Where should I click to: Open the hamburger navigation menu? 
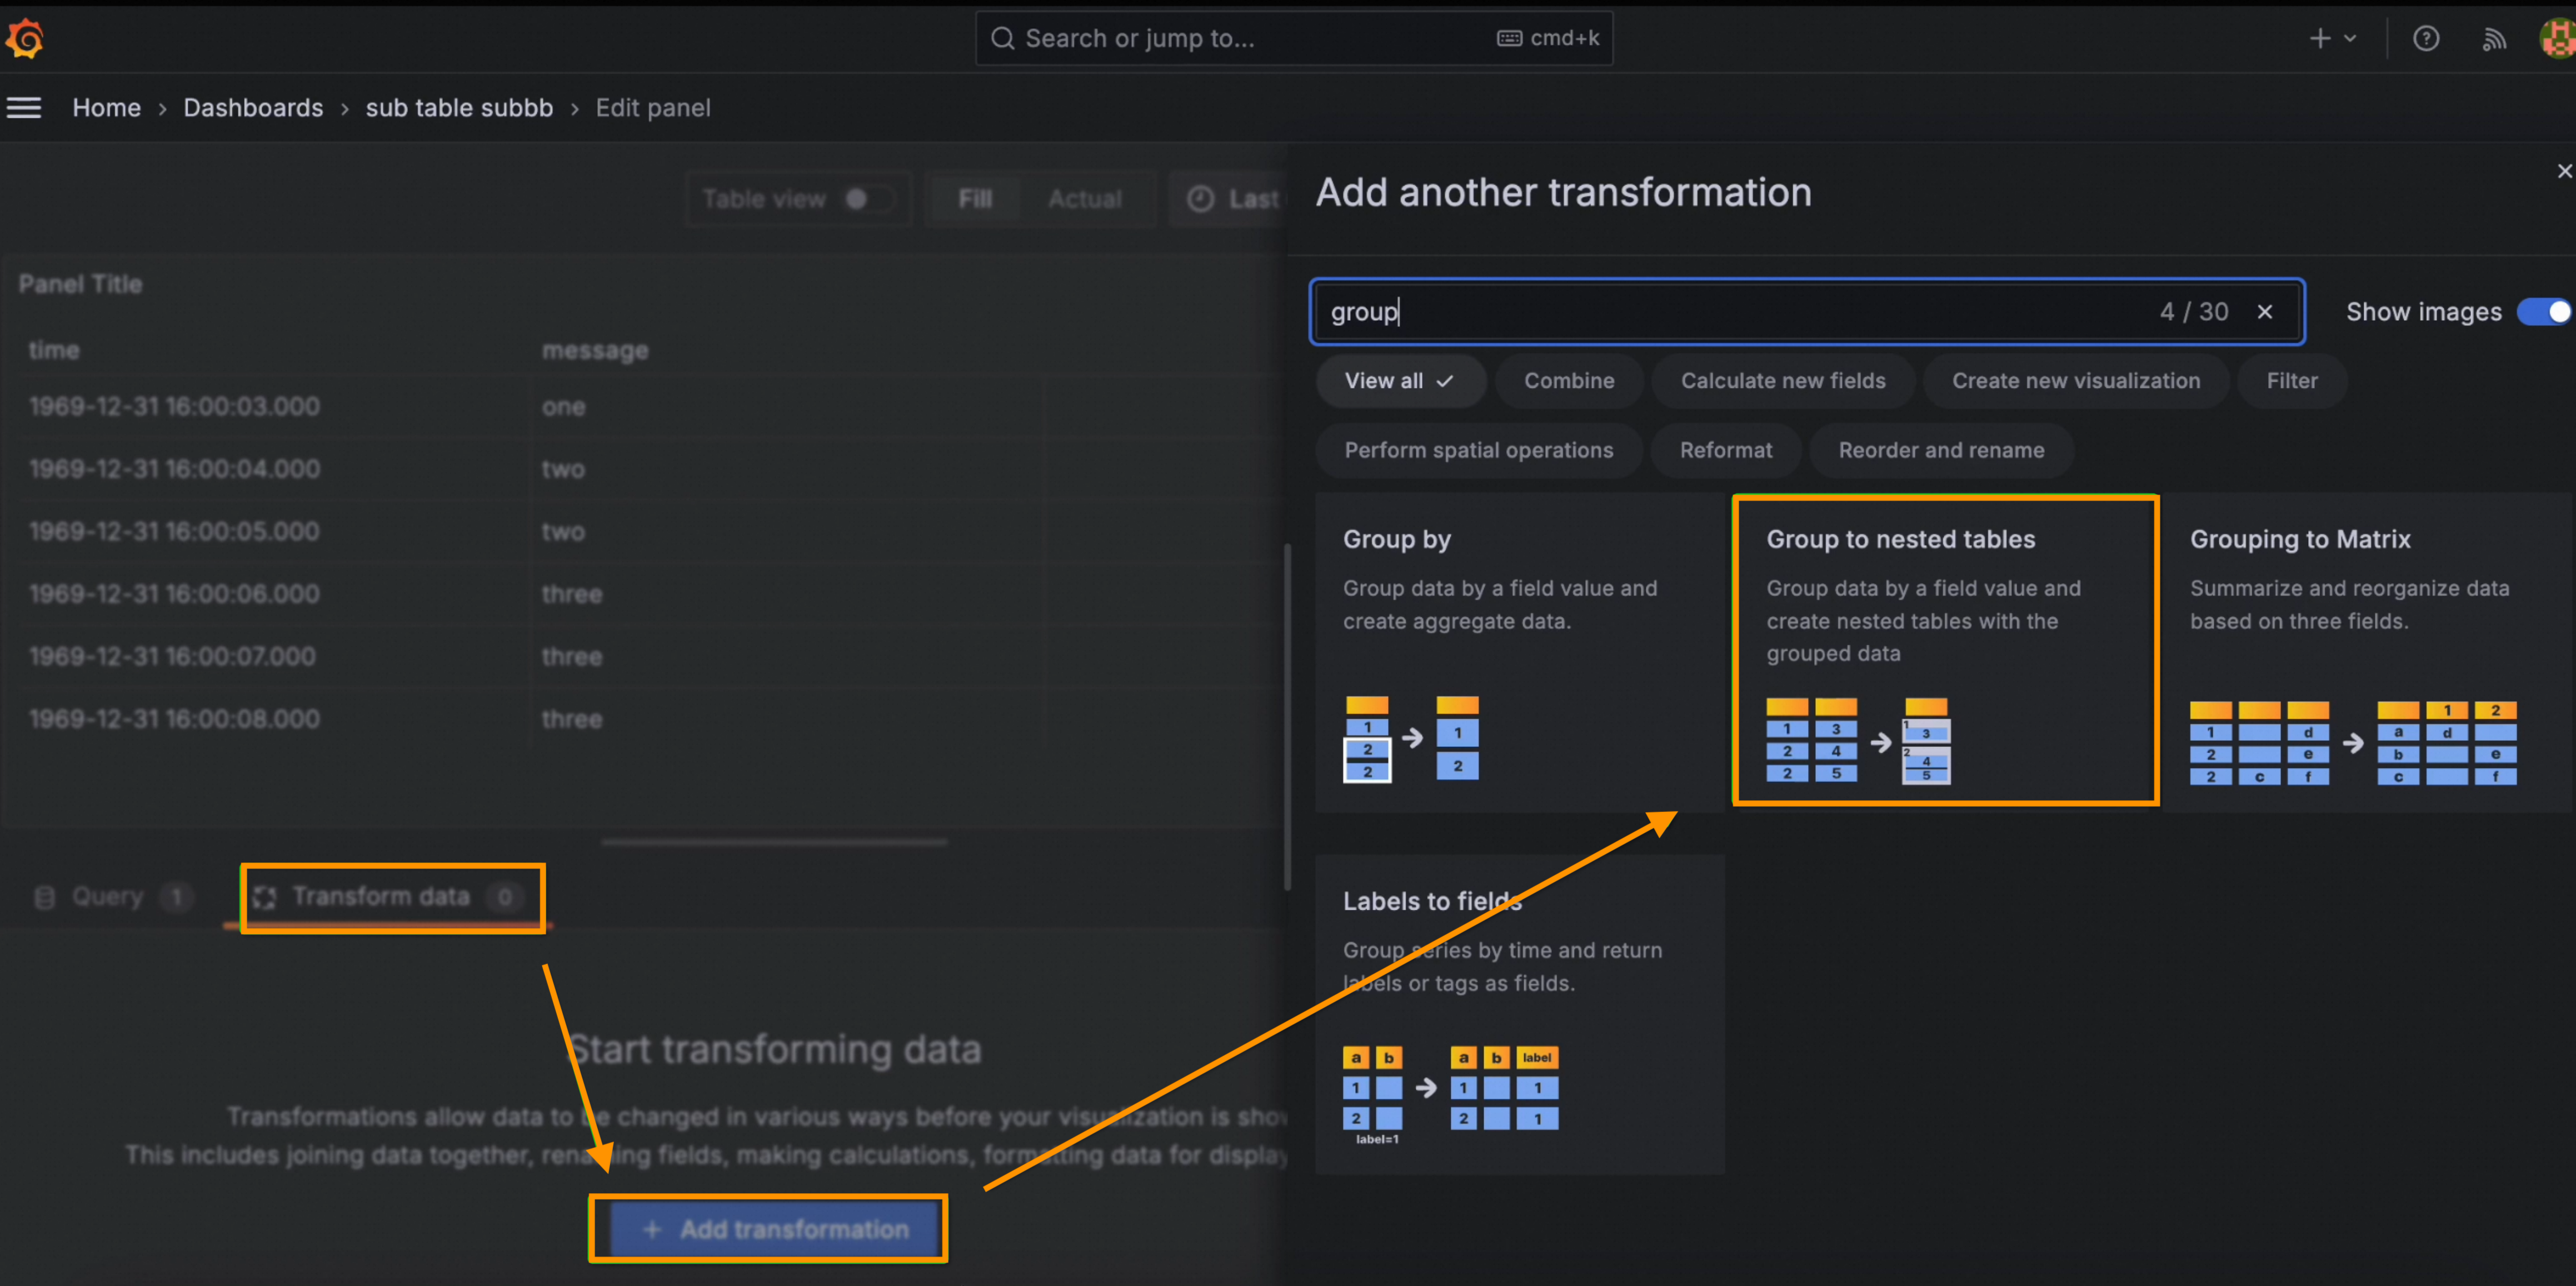pyautogui.click(x=24, y=108)
